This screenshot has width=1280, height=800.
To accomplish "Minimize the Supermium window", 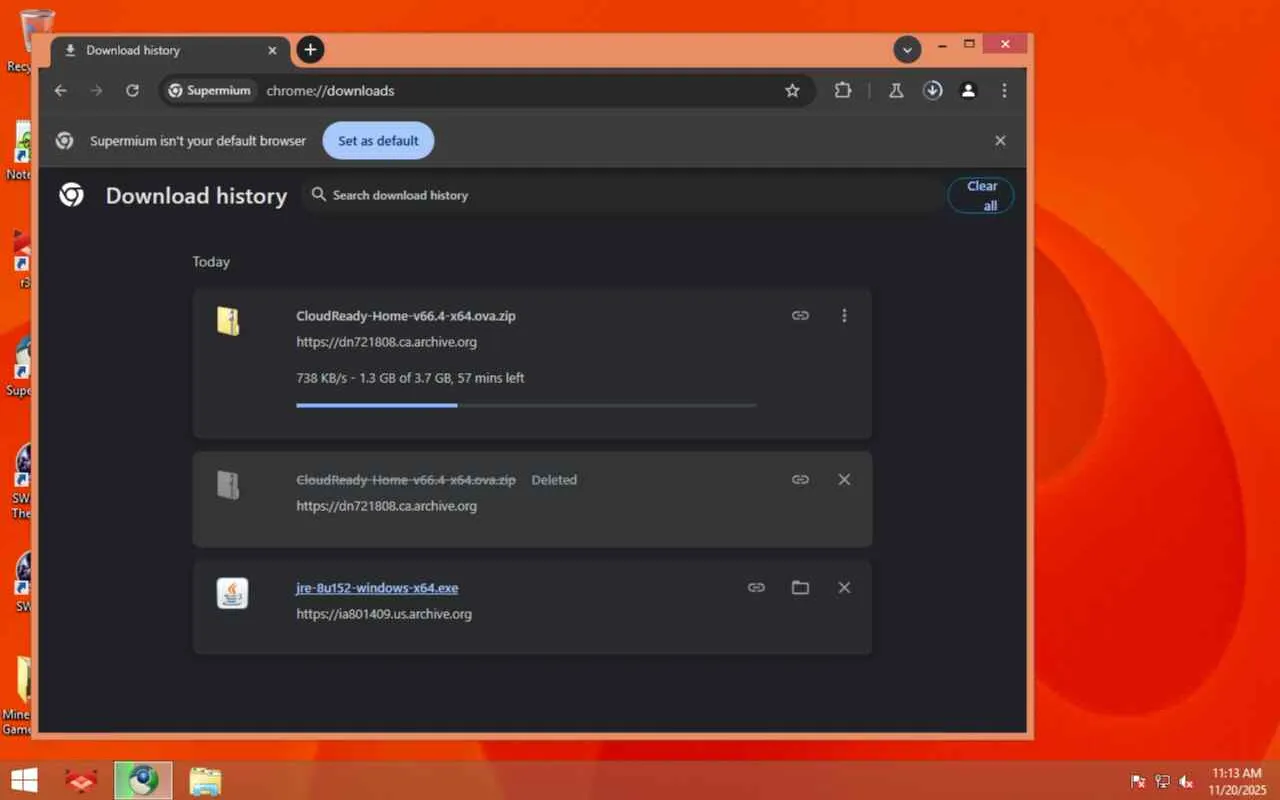I will (941, 45).
